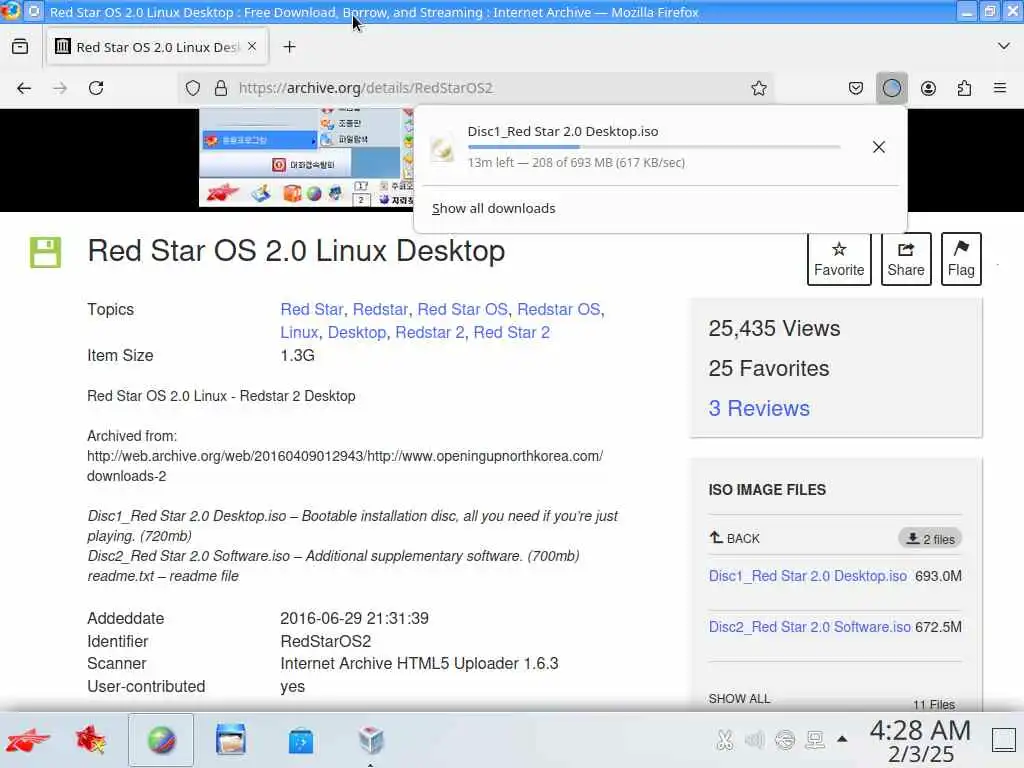Open the Red Star start menu
This screenshot has width=1024, height=768.
[x=27, y=741]
